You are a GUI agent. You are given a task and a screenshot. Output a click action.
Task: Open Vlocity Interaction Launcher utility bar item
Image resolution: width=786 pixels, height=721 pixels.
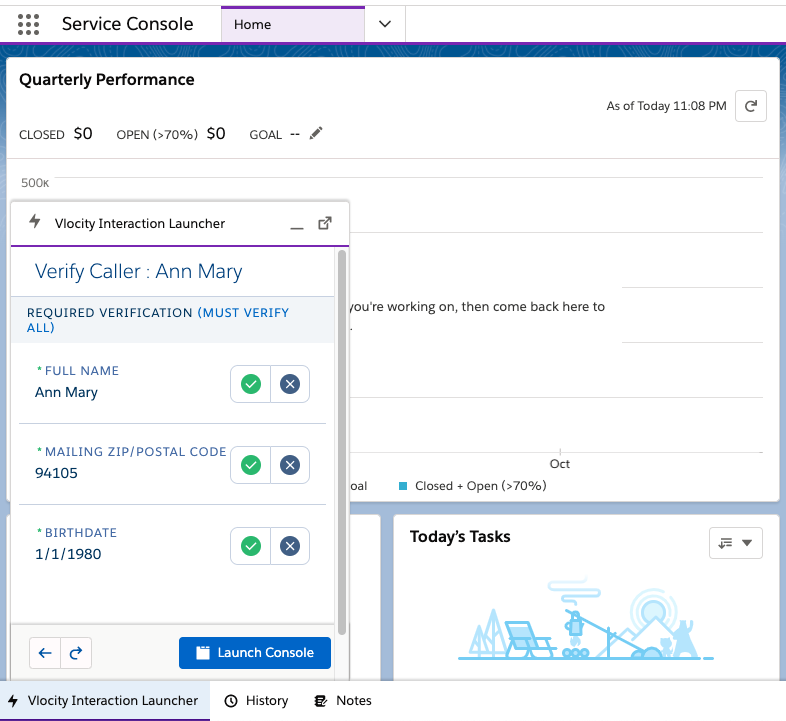coord(105,700)
